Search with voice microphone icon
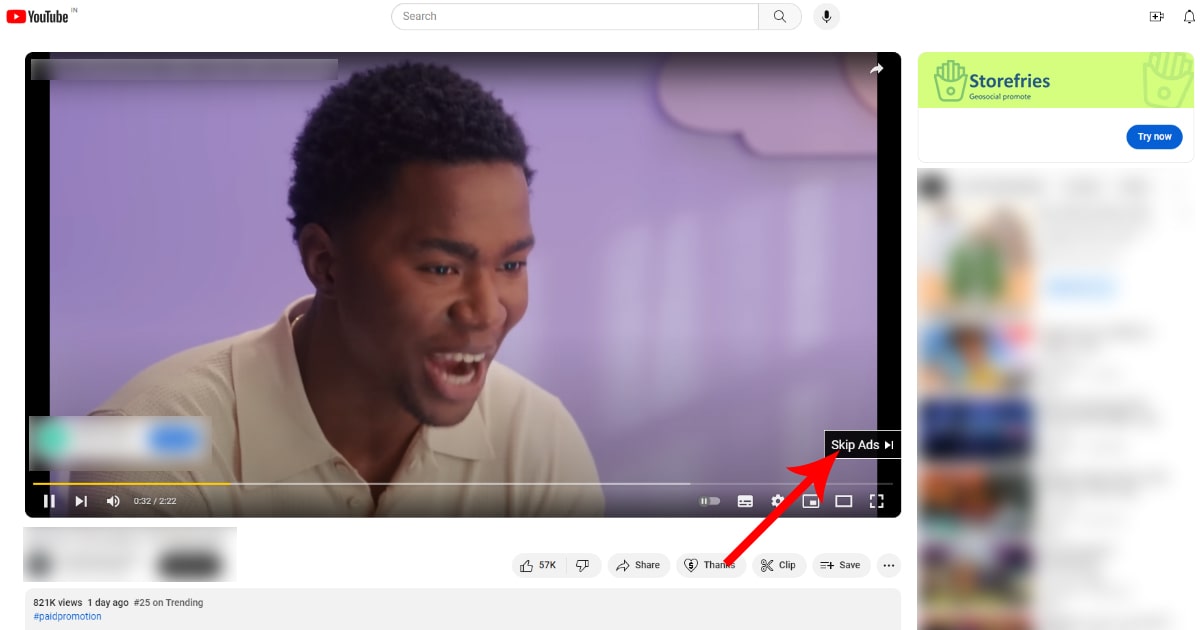Image resolution: width=1200 pixels, height=630 pixels. [x=826, y=16]
